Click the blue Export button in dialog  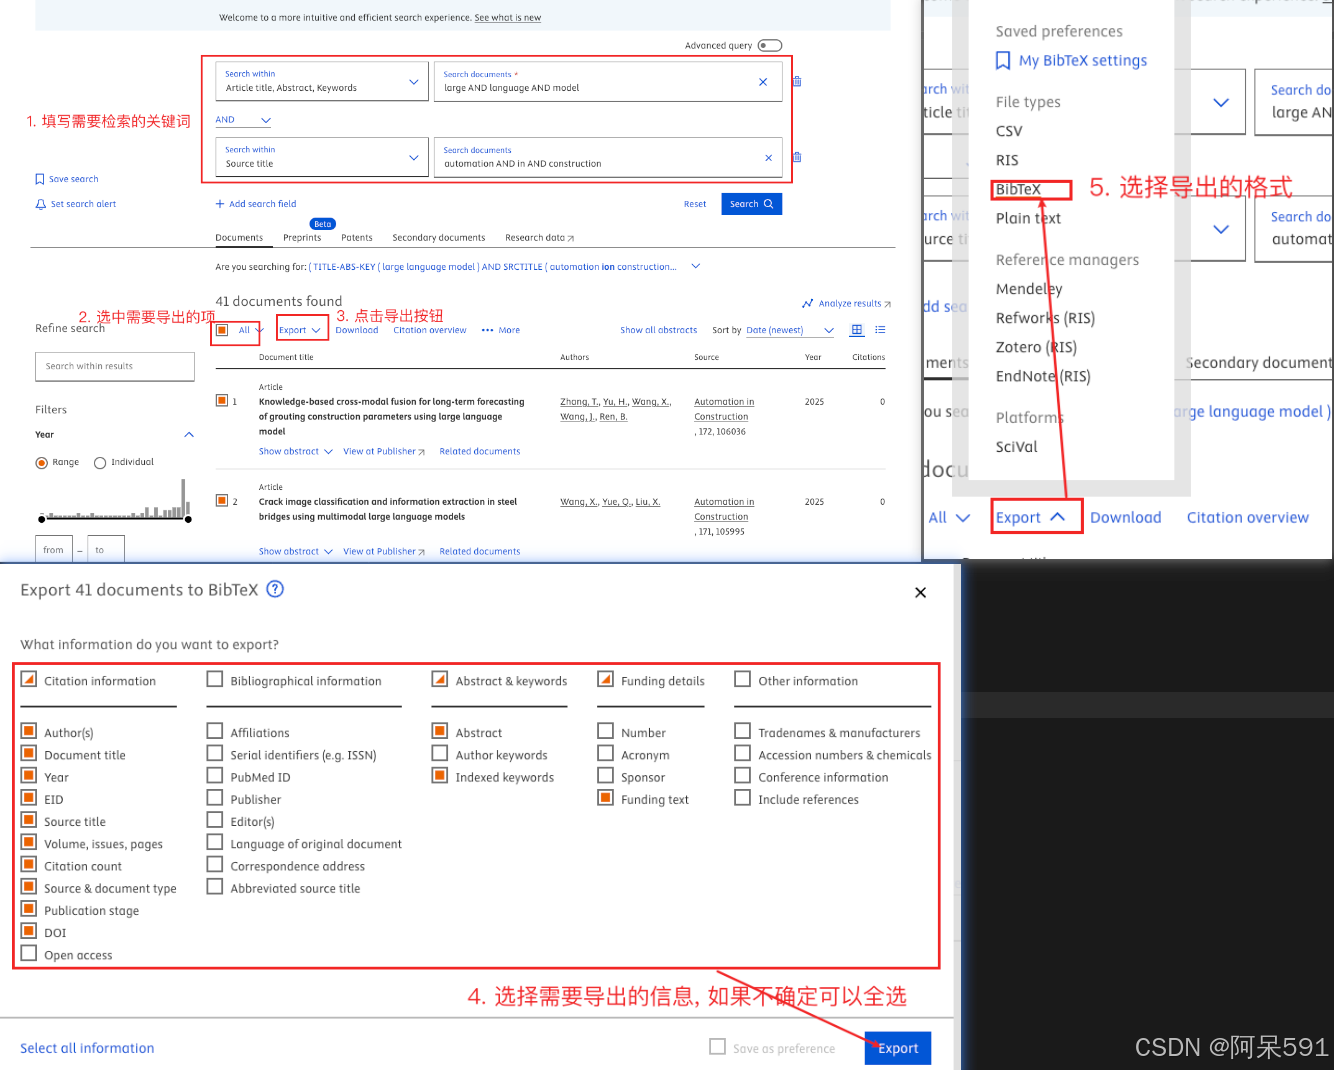(x=897, y=1048)
